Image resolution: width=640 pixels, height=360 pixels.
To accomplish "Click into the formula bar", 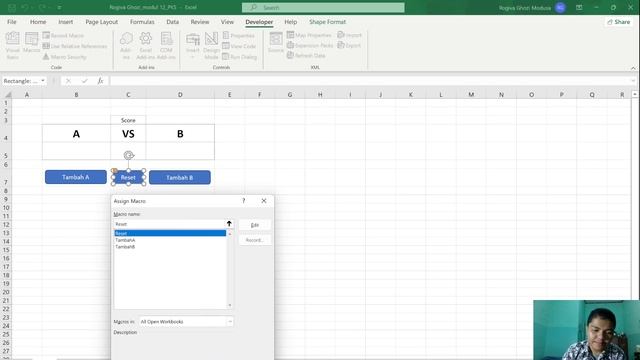I will click(369, 81).
